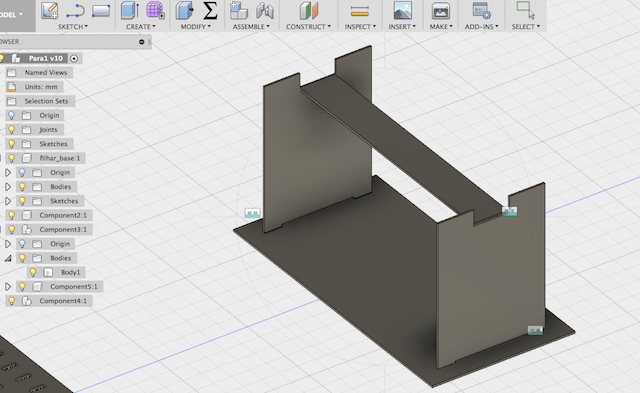Hide Body1 using its lightbulb
Image resolution: width=640 pixels, height=393 pixels.
(33, 272)
